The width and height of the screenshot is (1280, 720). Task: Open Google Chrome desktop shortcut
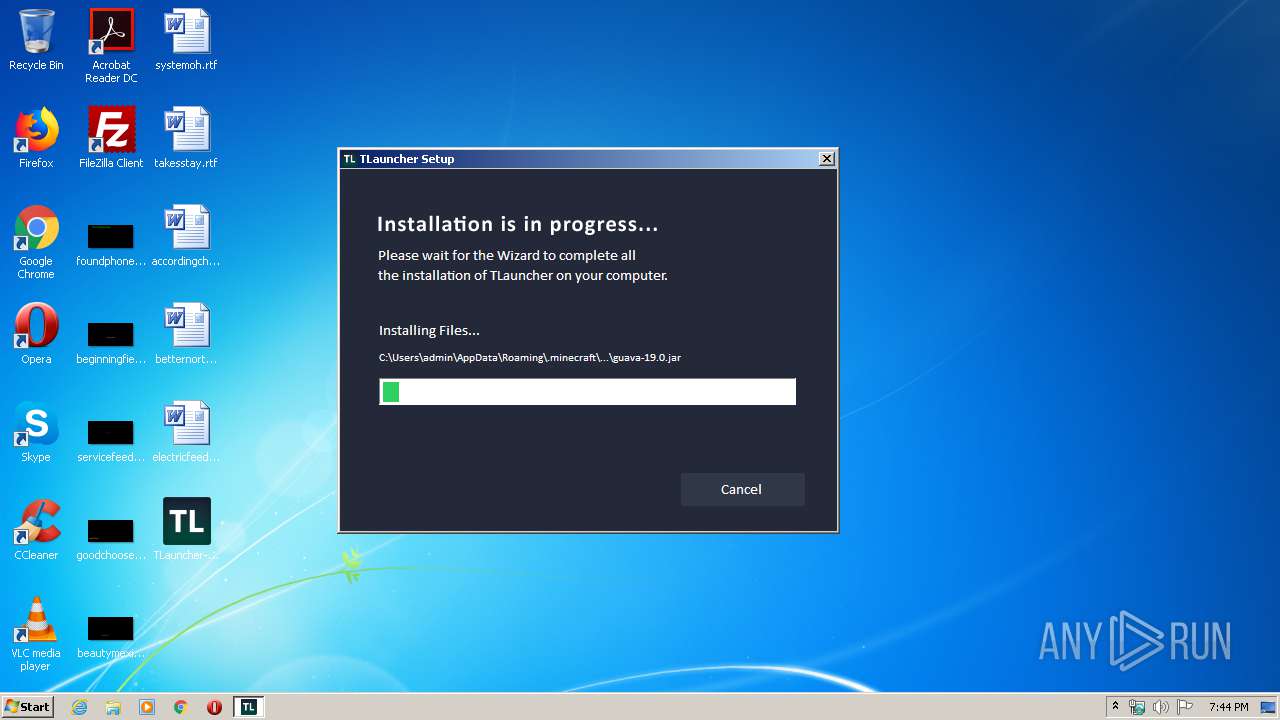click(x=36, y=242)
